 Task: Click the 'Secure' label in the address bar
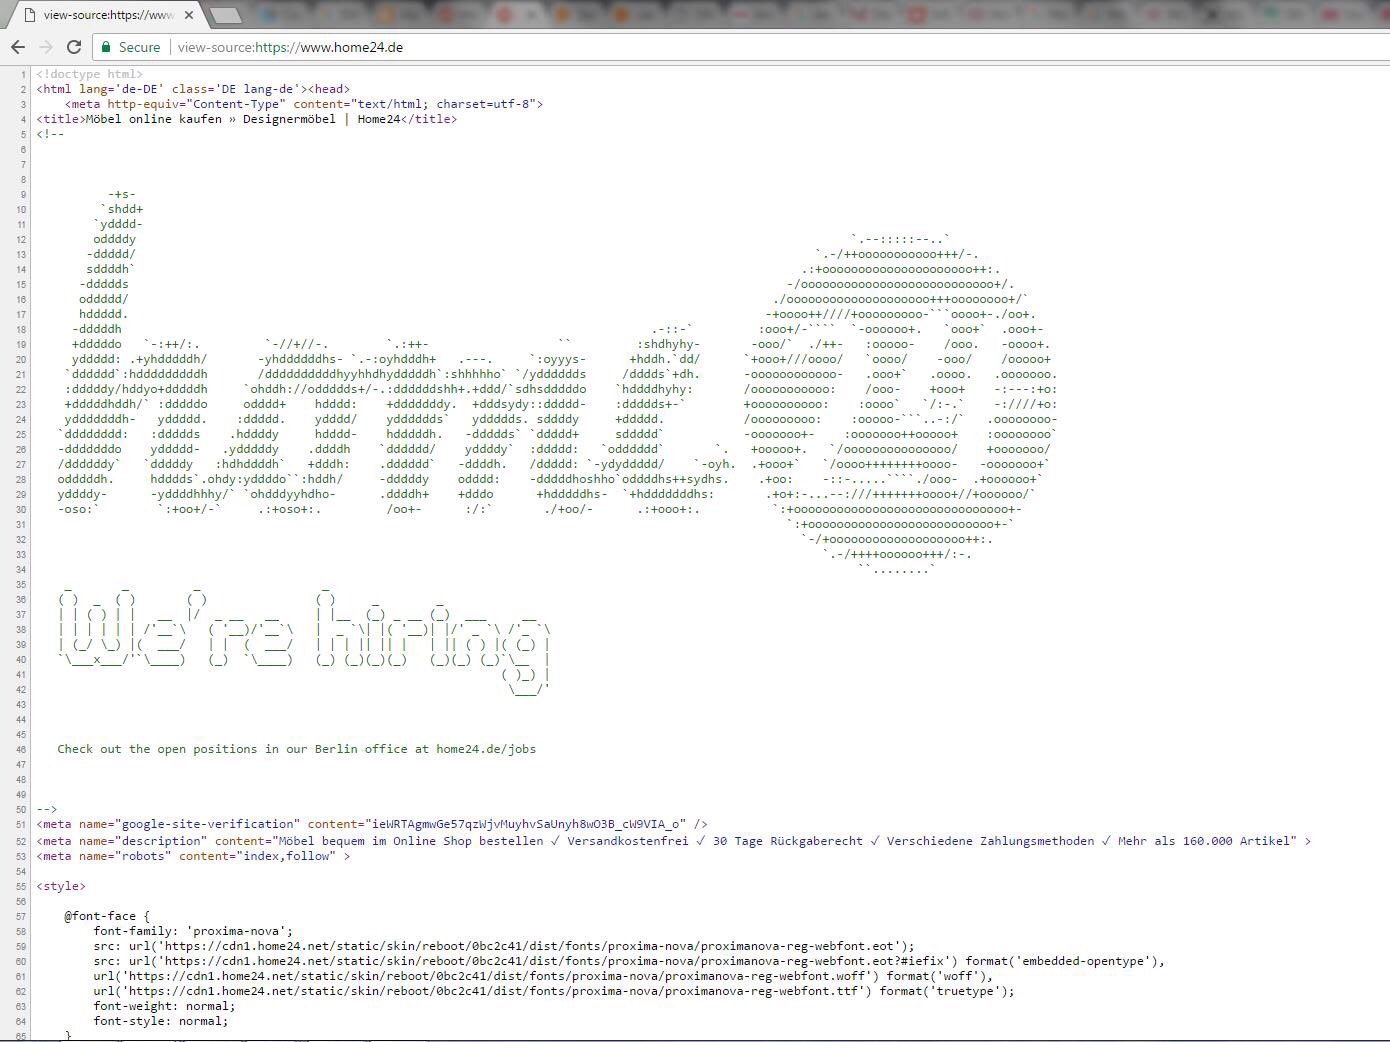[x=139, y=47]
